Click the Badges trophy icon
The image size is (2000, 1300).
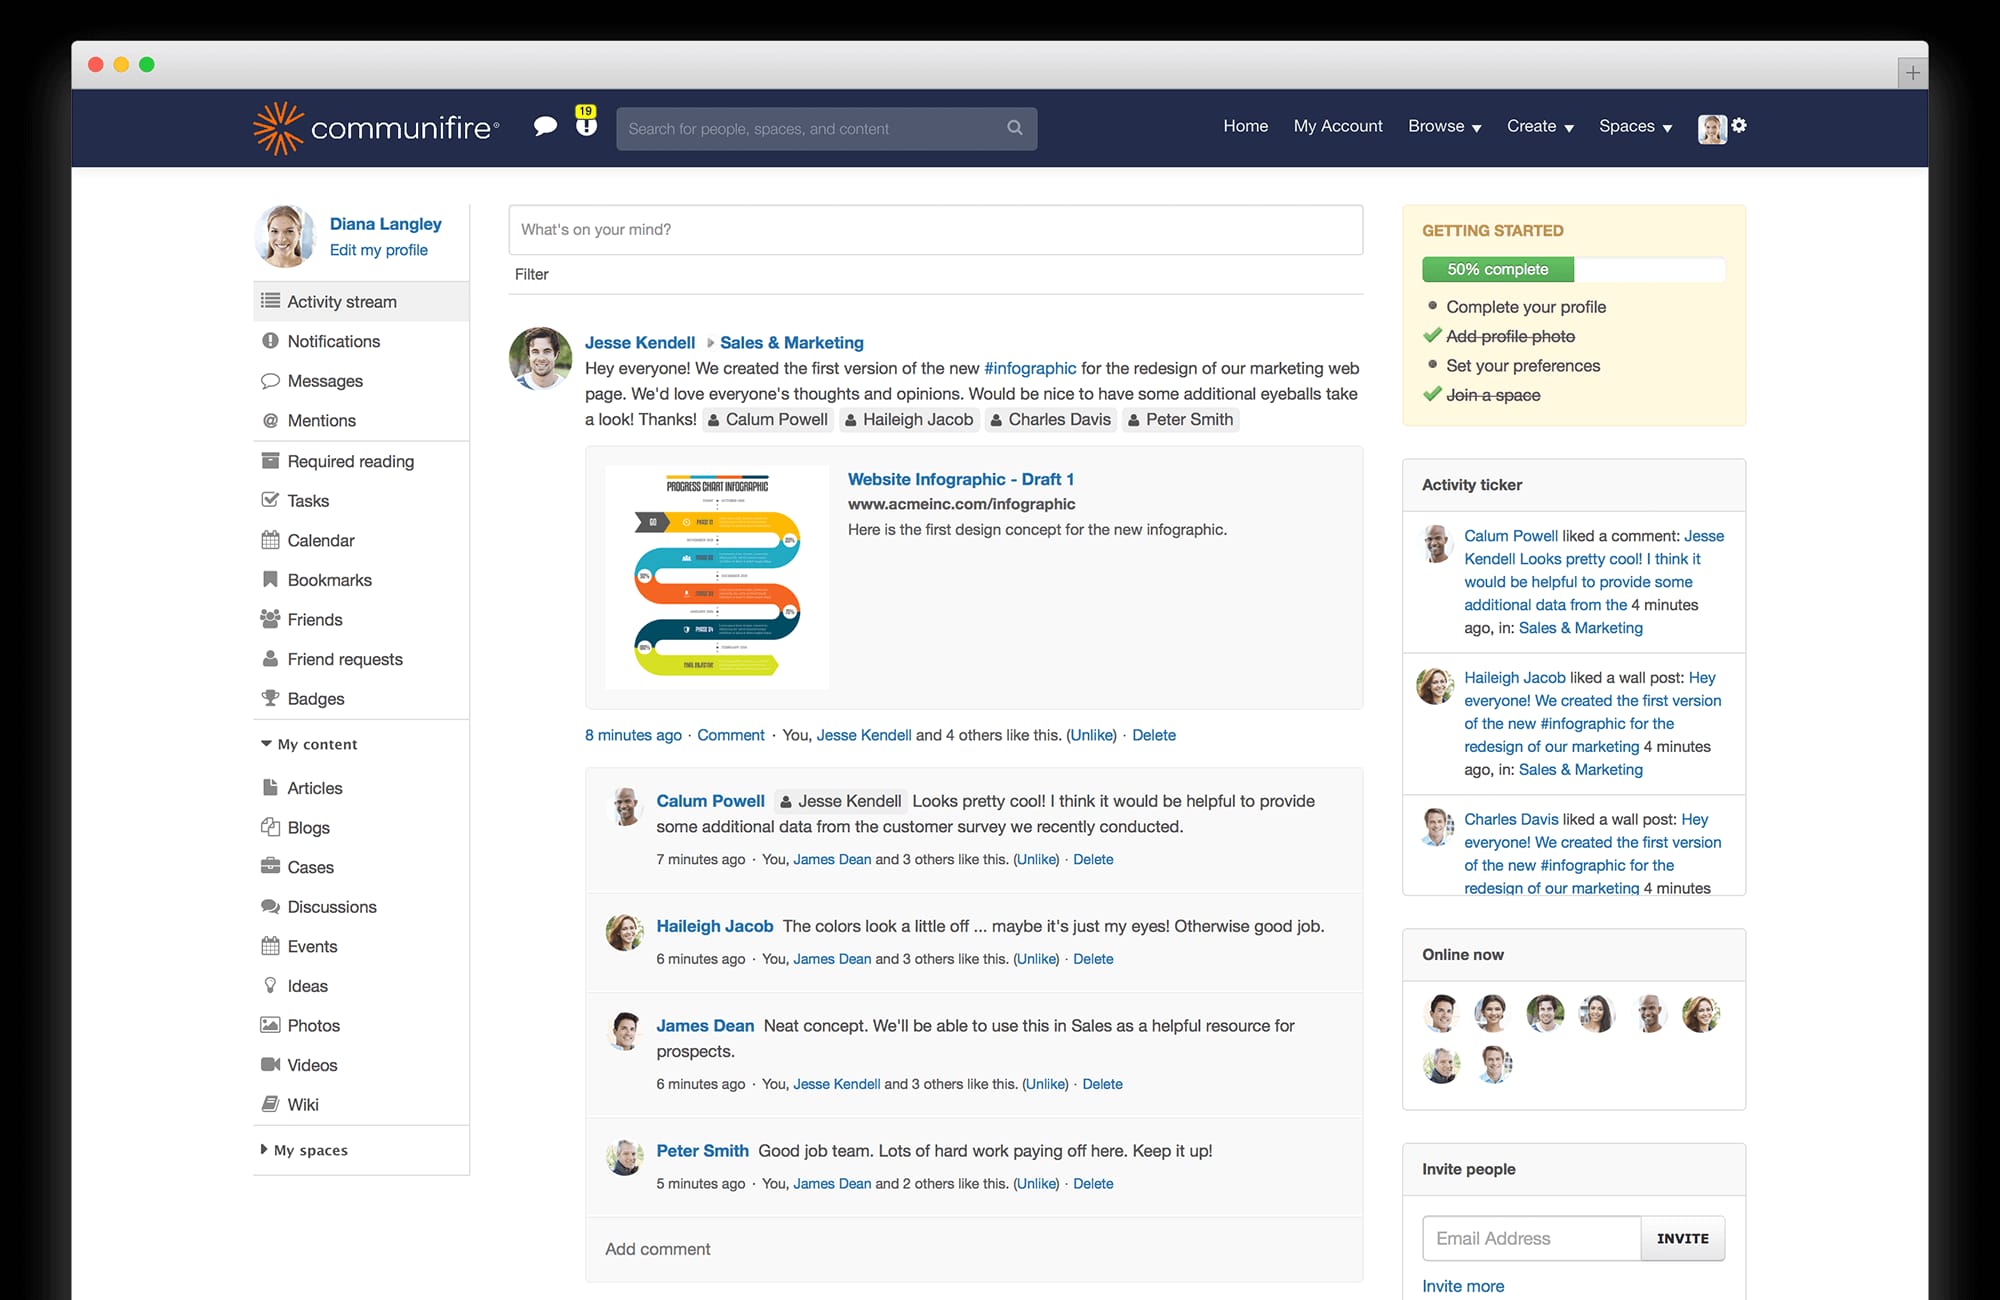pos(269,698)
